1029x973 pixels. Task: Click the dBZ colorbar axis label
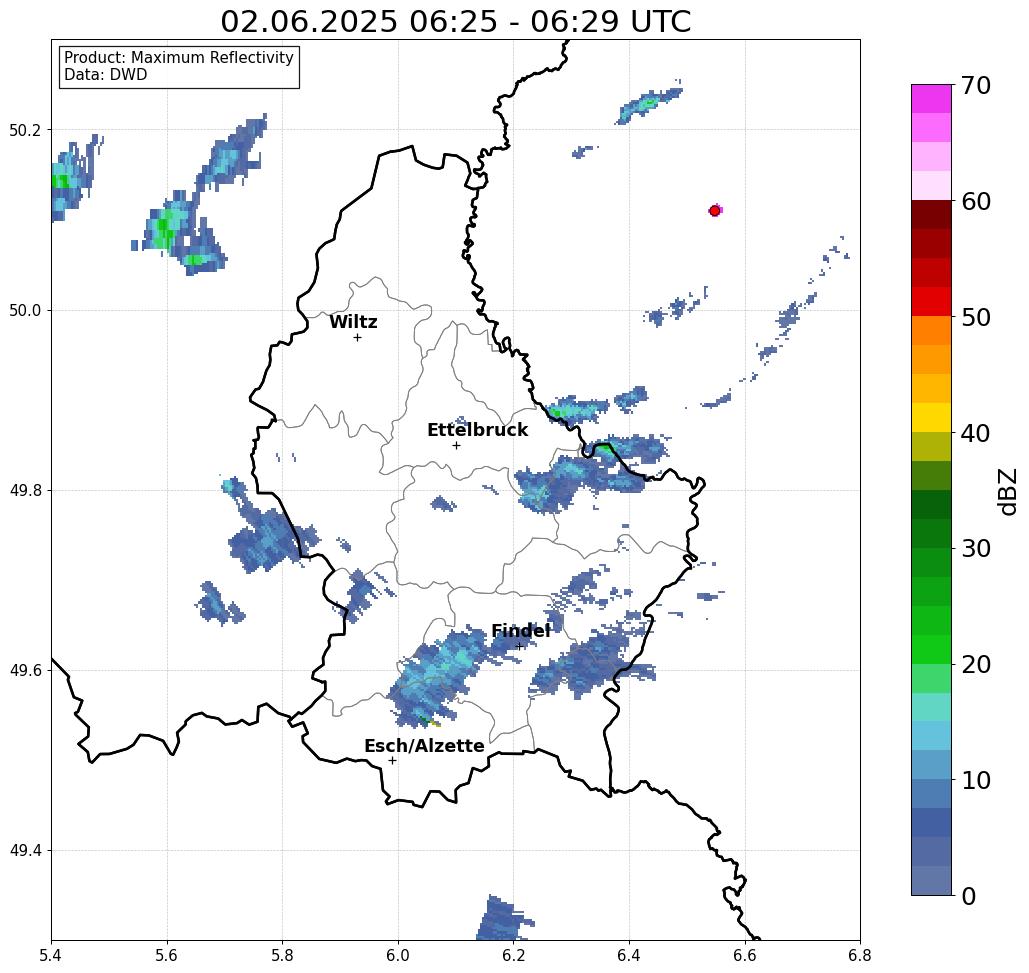1007,491
